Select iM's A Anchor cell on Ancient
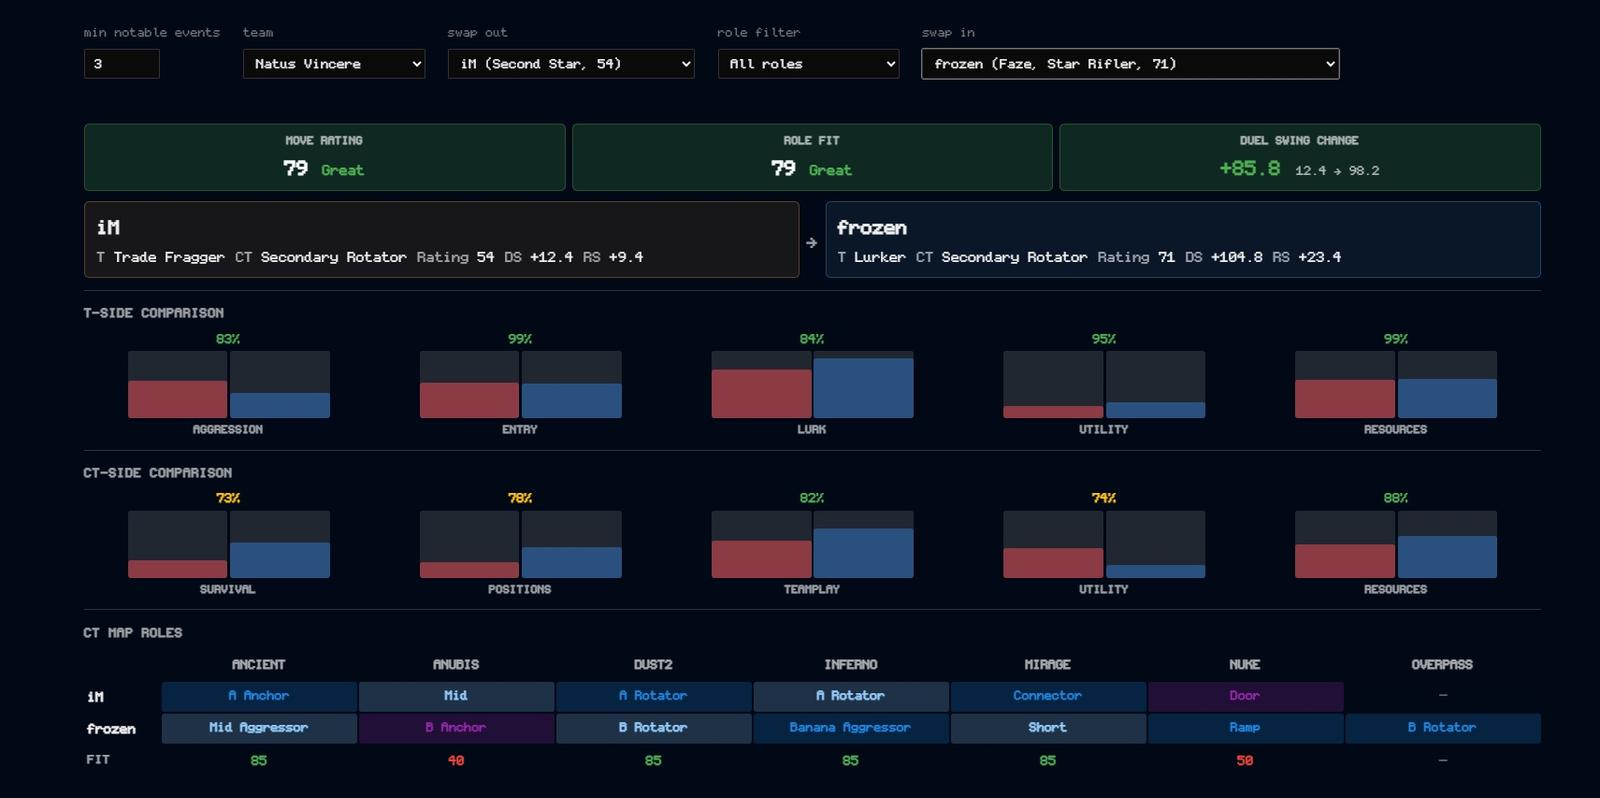The height and width of the screenshot is (798, 1600). pyautogui.click(x=259, y=696)
